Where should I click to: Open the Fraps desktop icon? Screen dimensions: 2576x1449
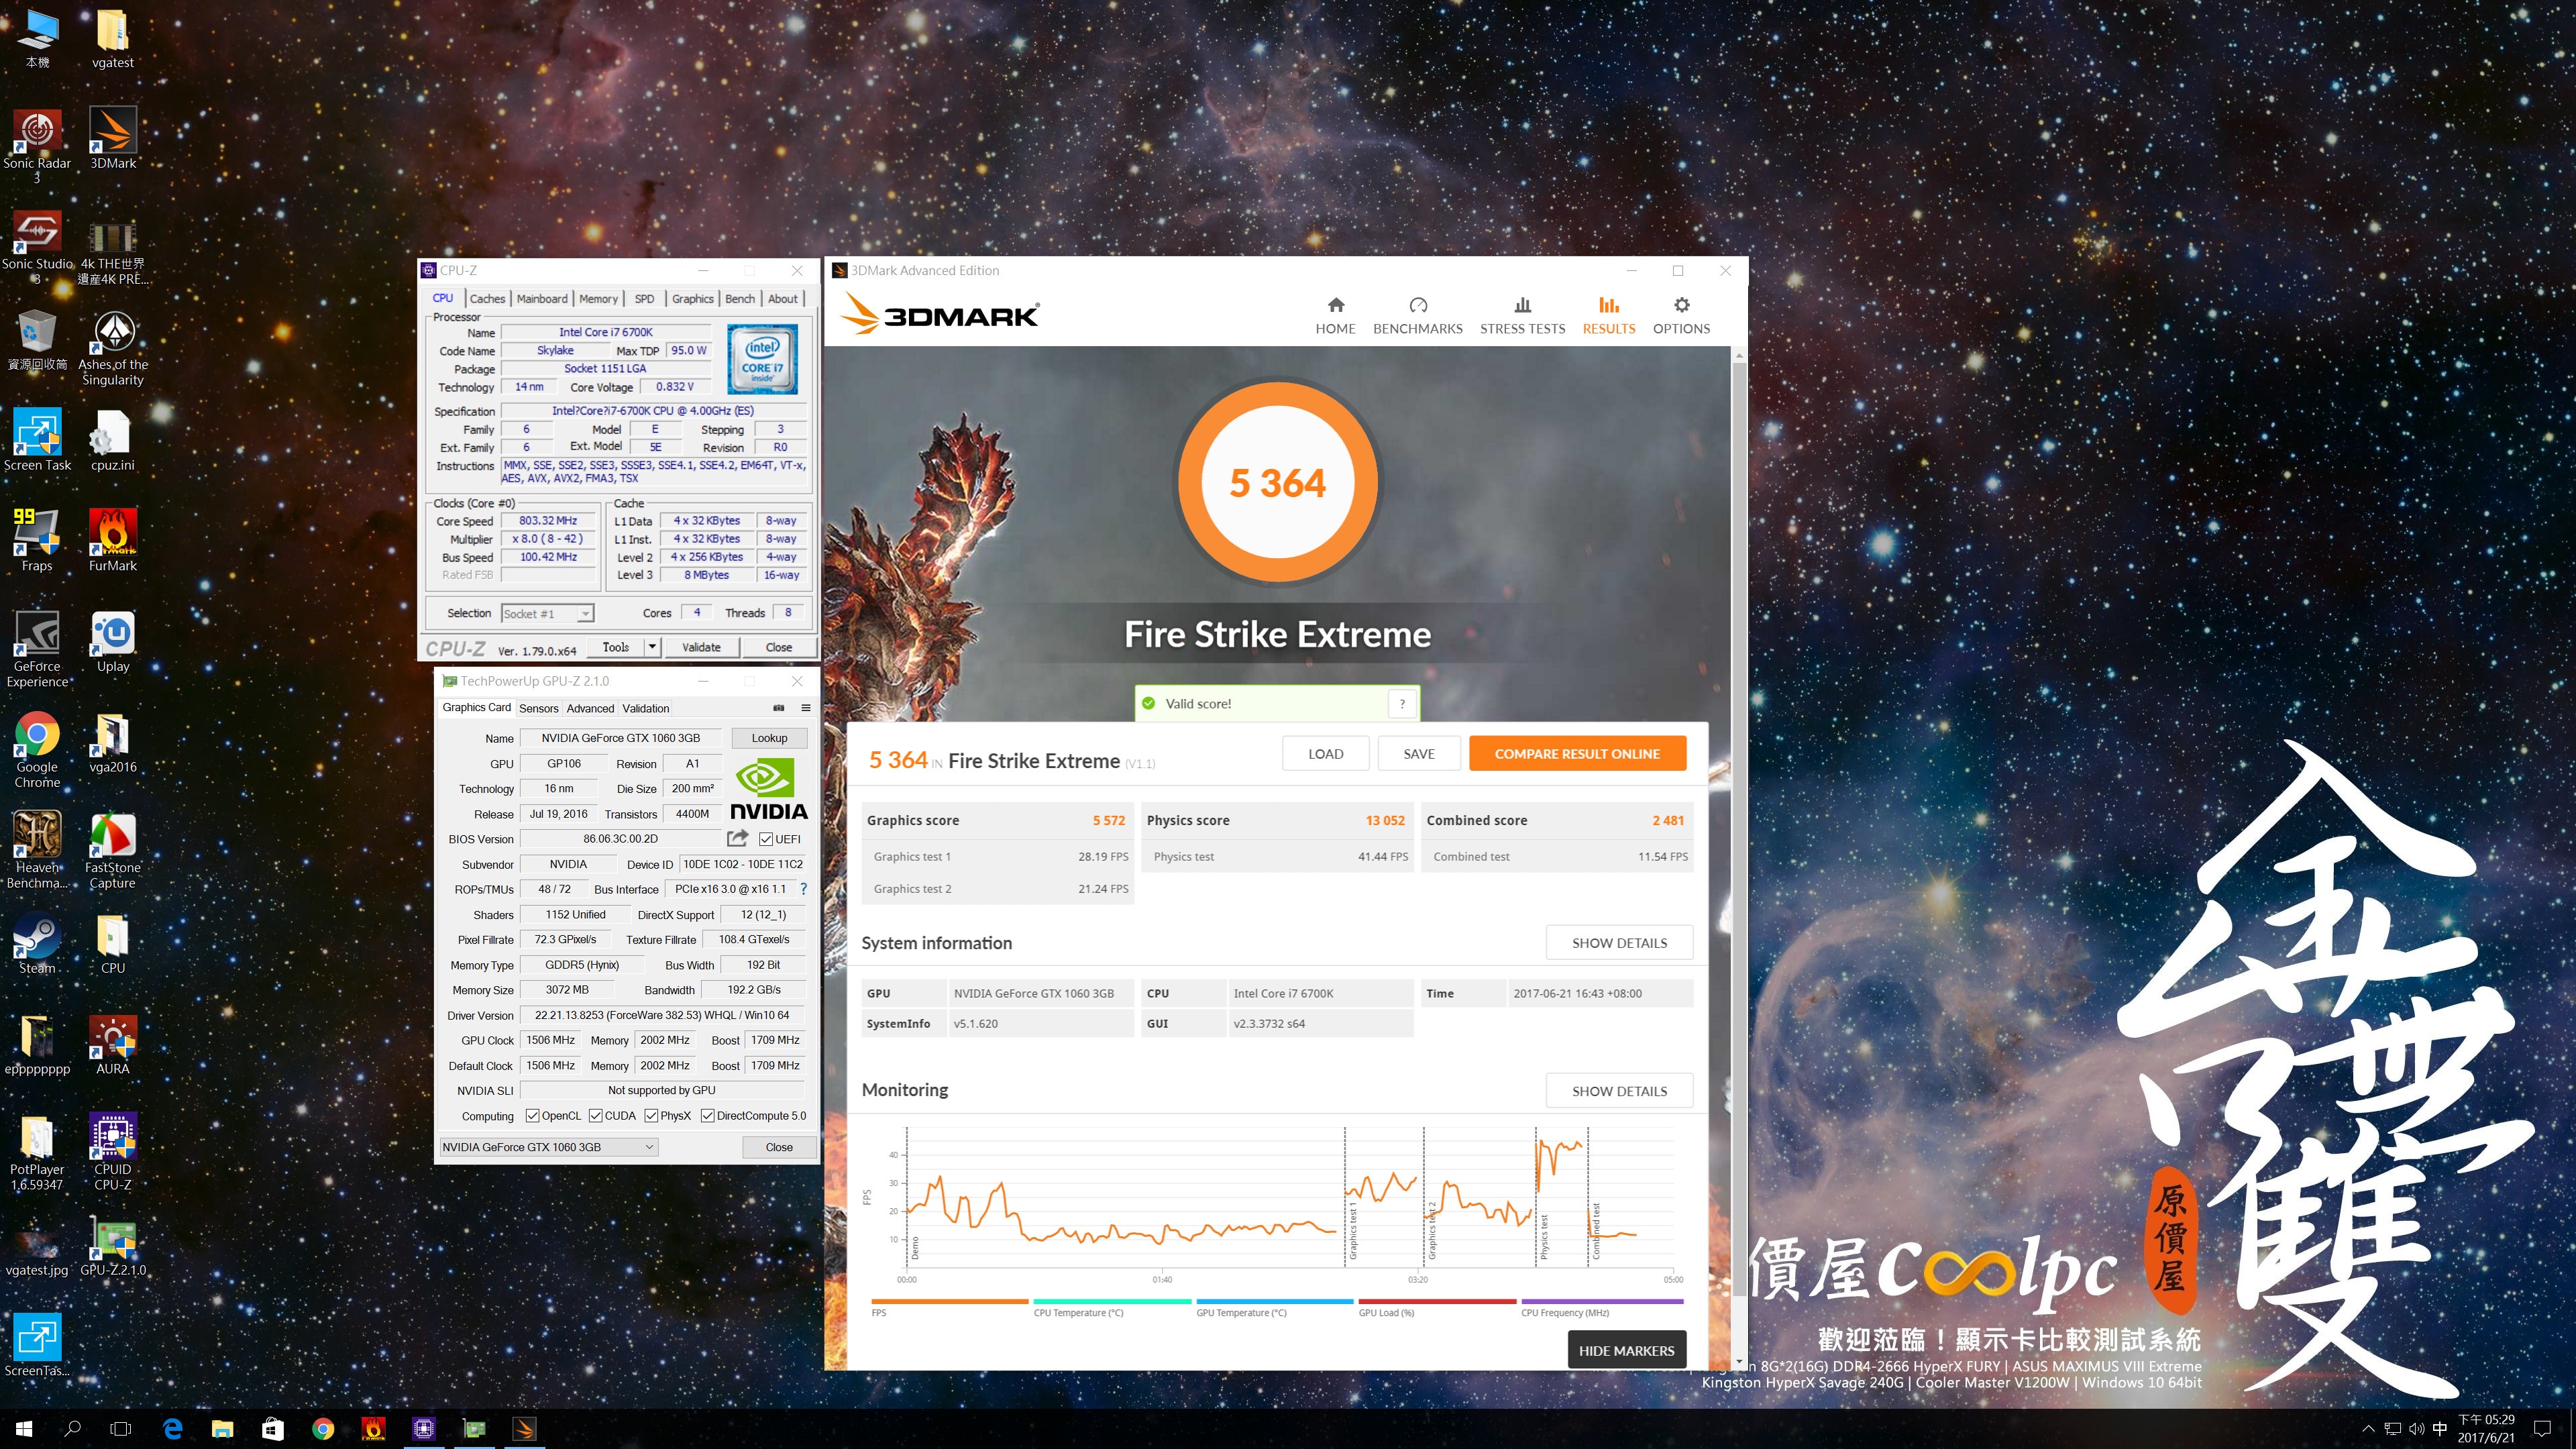click(37, 541)
